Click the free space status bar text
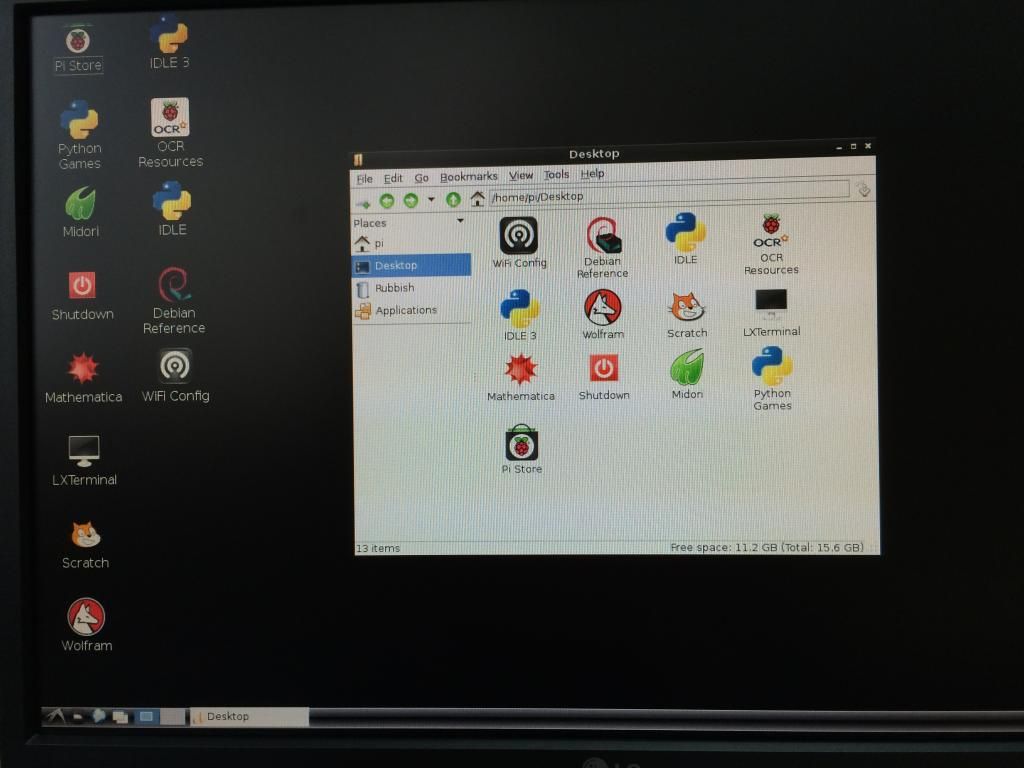Screen dimensions: 1024x768 [767, 547]
